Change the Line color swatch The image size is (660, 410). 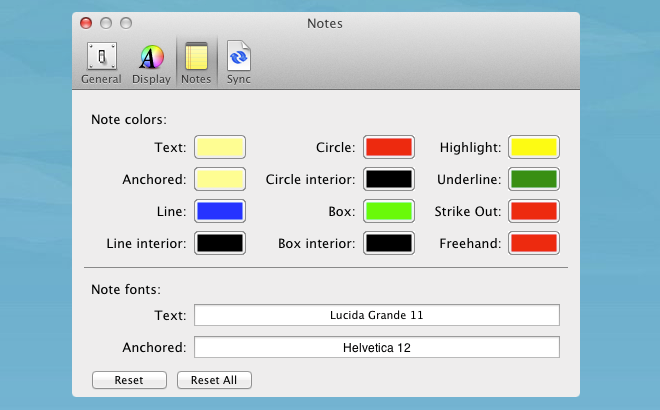click(x=220, y=211)
